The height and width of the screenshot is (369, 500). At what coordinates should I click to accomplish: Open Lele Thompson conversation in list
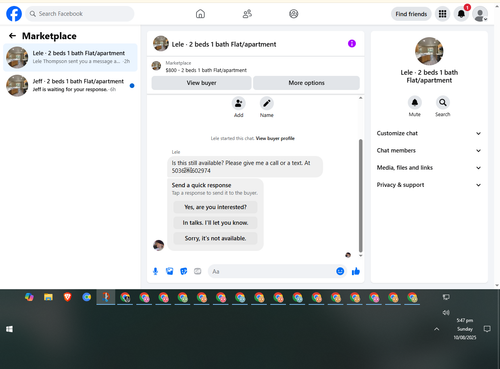[x=70, y=57]
